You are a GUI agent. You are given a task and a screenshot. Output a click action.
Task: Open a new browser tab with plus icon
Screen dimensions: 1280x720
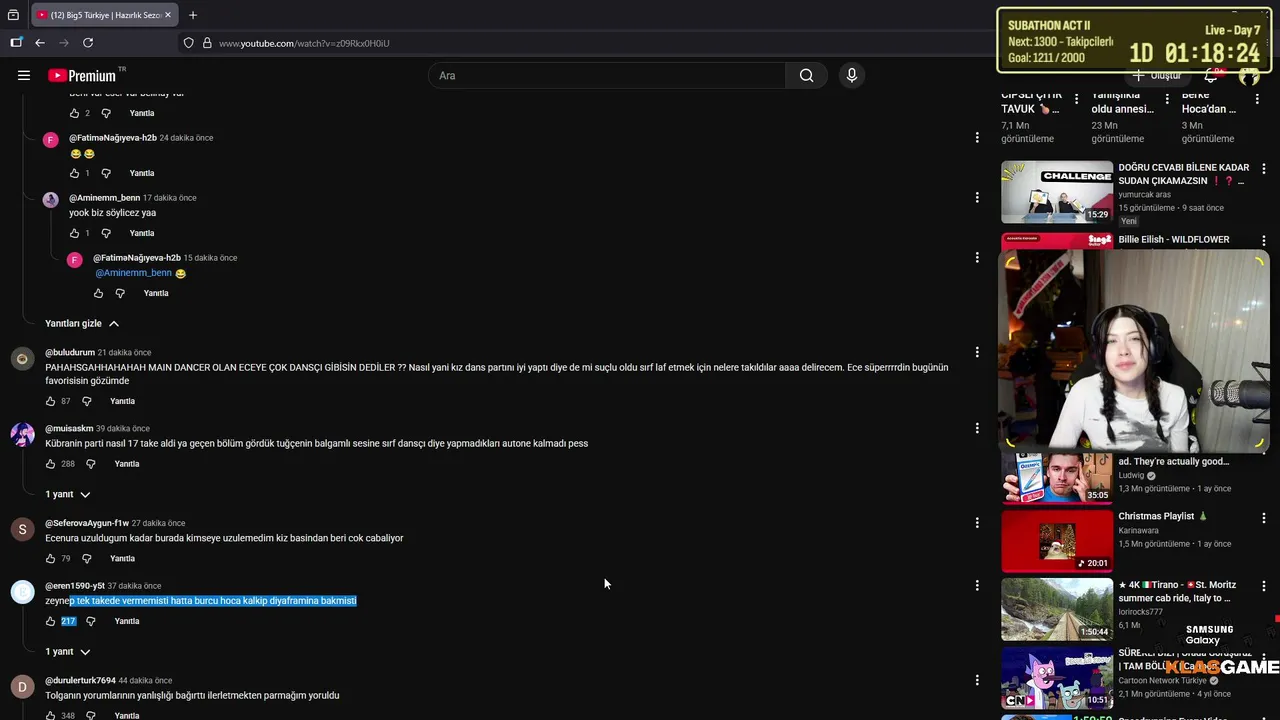tap(193, 15)
